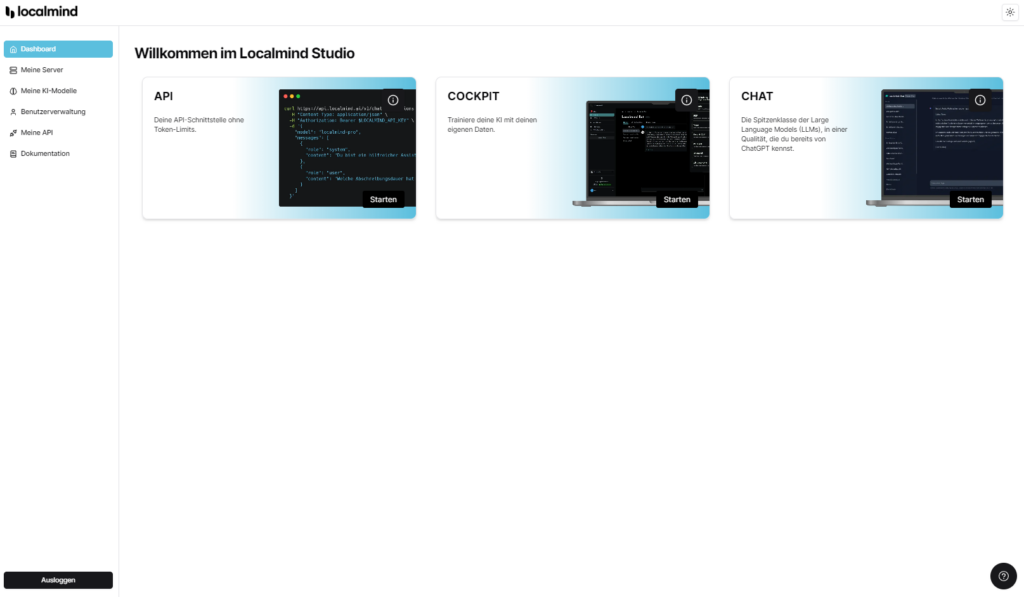The height and width of the screenshot is (597, 1024).
Task: Show info for the API card
Action: [x=393, y=100]
